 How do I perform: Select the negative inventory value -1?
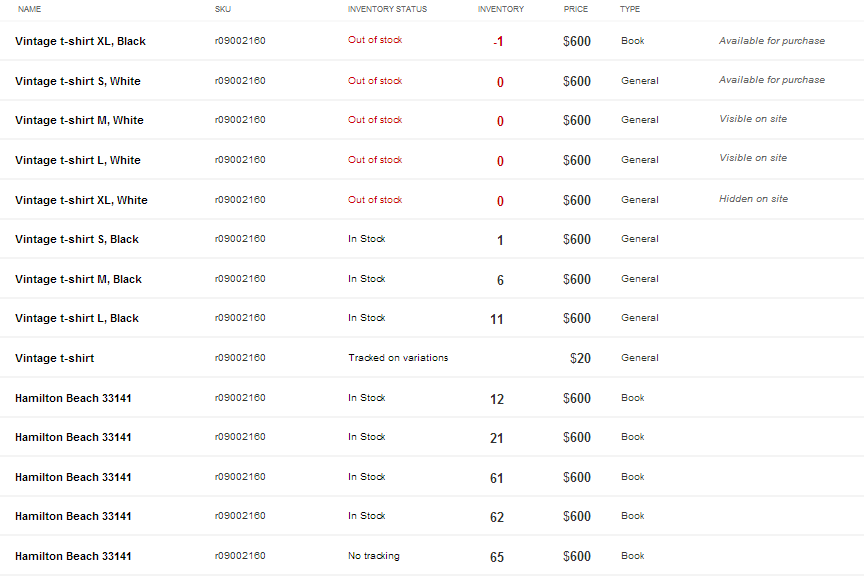pos(498,42)
